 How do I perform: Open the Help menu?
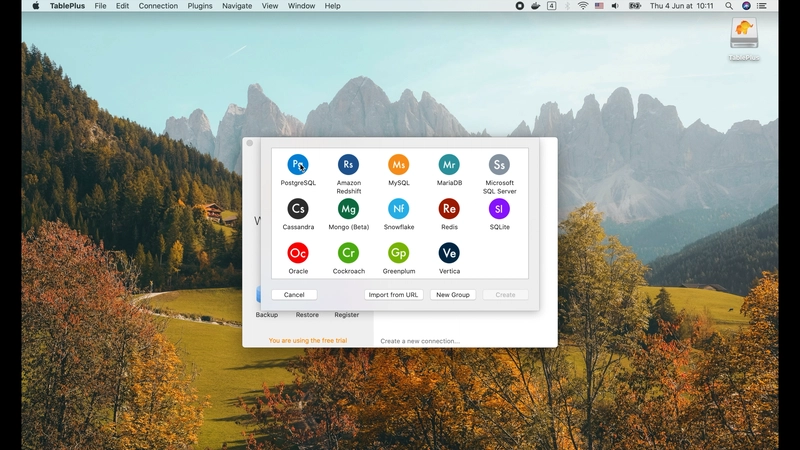click(333, 6)
